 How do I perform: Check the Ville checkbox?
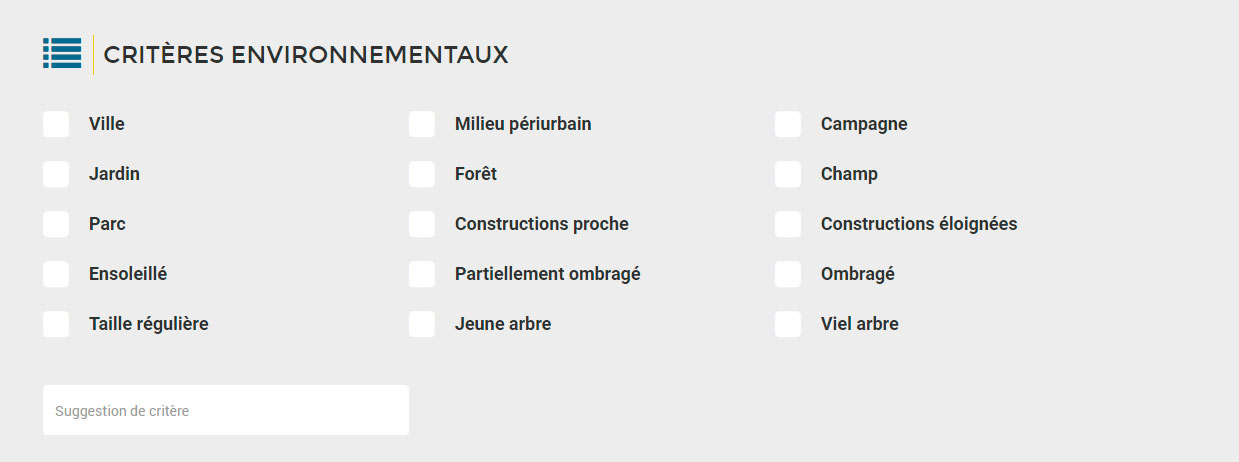click(56, 124)
